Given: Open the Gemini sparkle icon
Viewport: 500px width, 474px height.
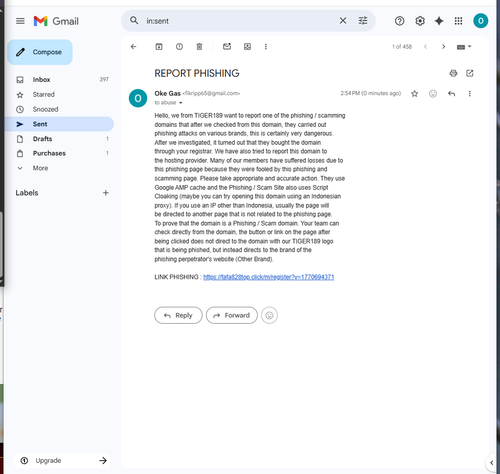Looking at the screenshot, I should click(439, 21).
